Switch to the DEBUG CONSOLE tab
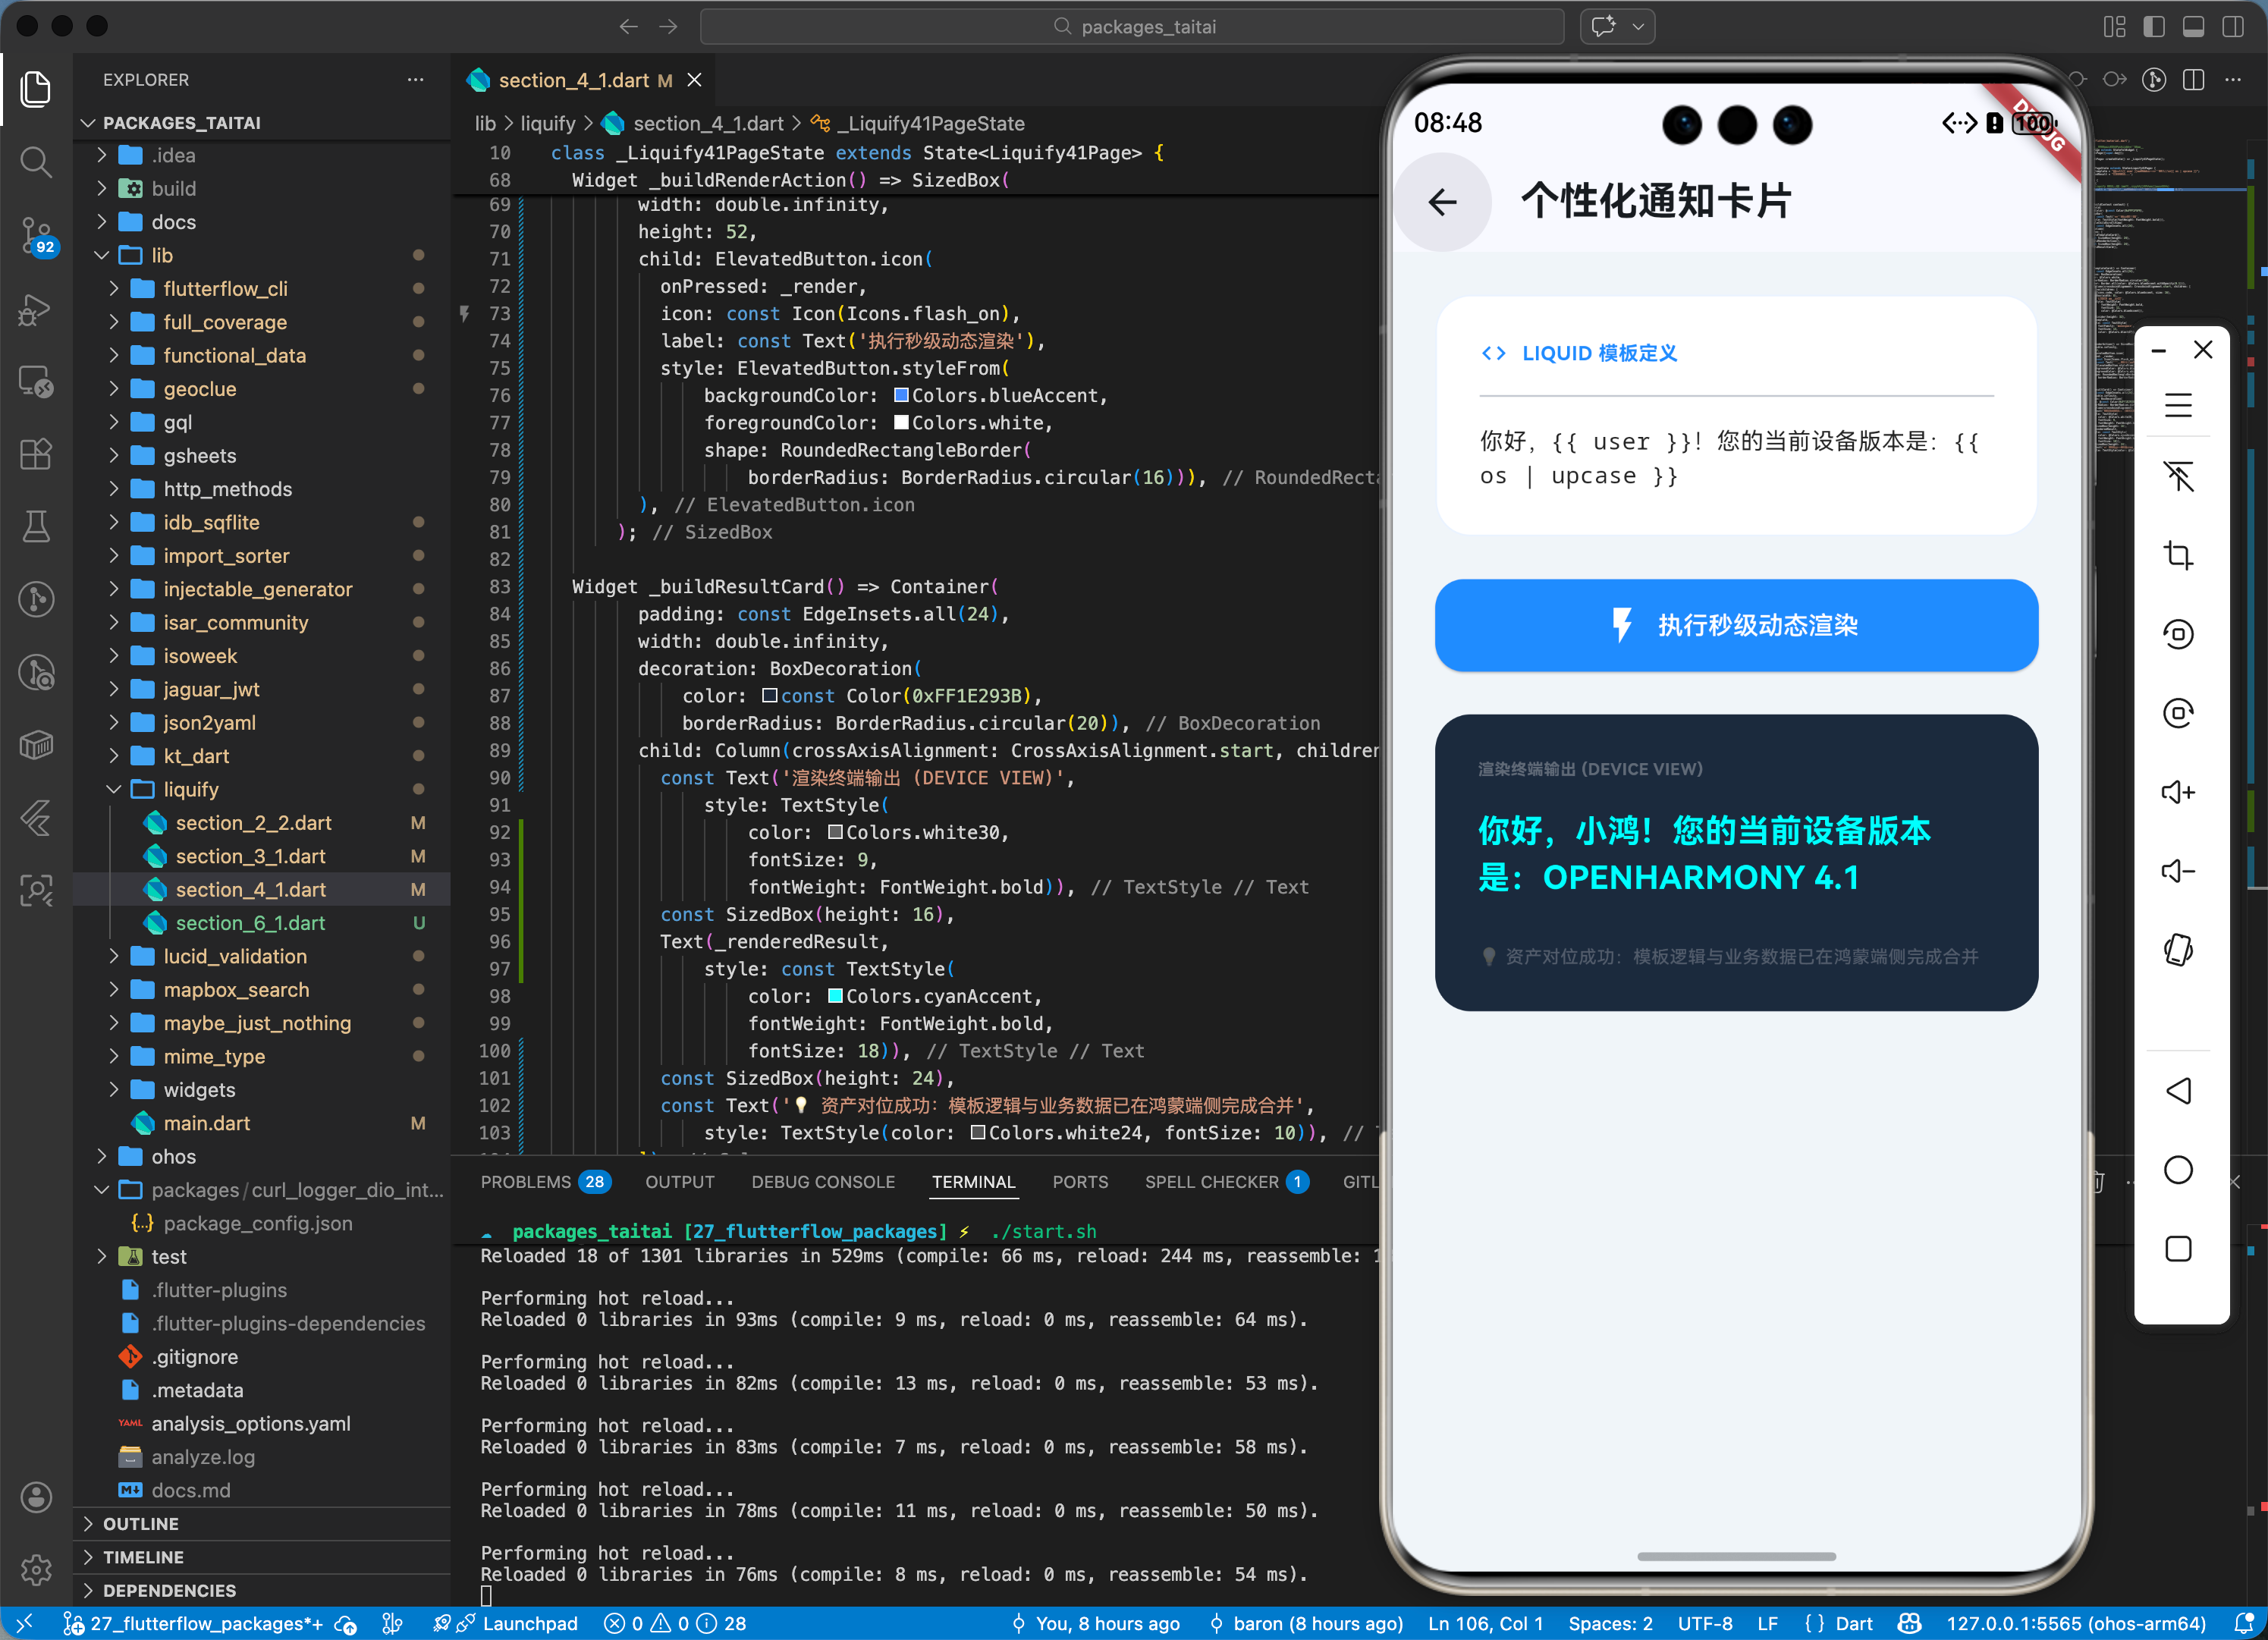The width and height of the screenshot is (2268, 1640). 822,1182
